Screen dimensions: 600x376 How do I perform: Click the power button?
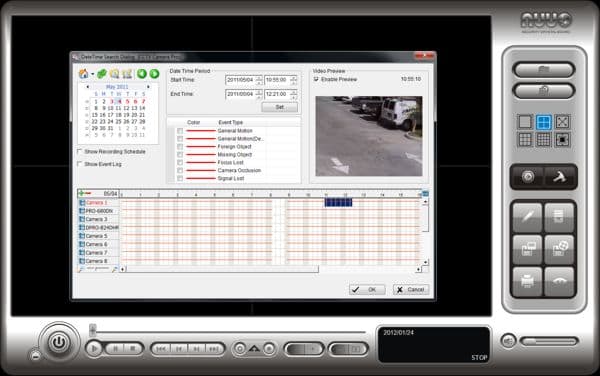(59, 342)
